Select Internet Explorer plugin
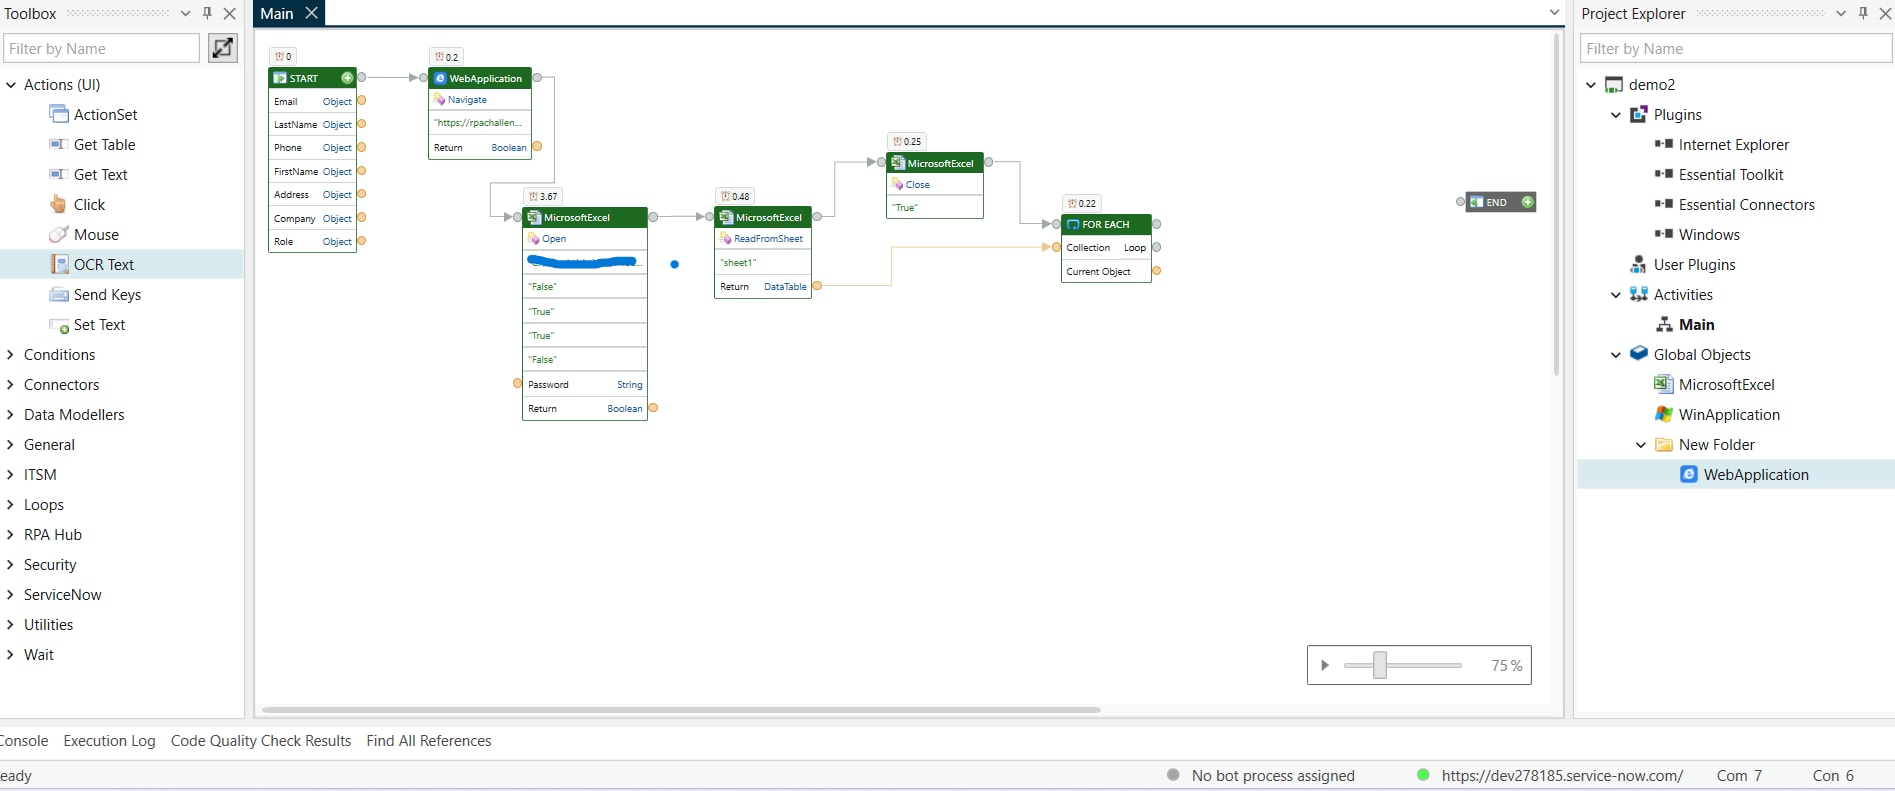The image size is (1895, 791). 1733,144
